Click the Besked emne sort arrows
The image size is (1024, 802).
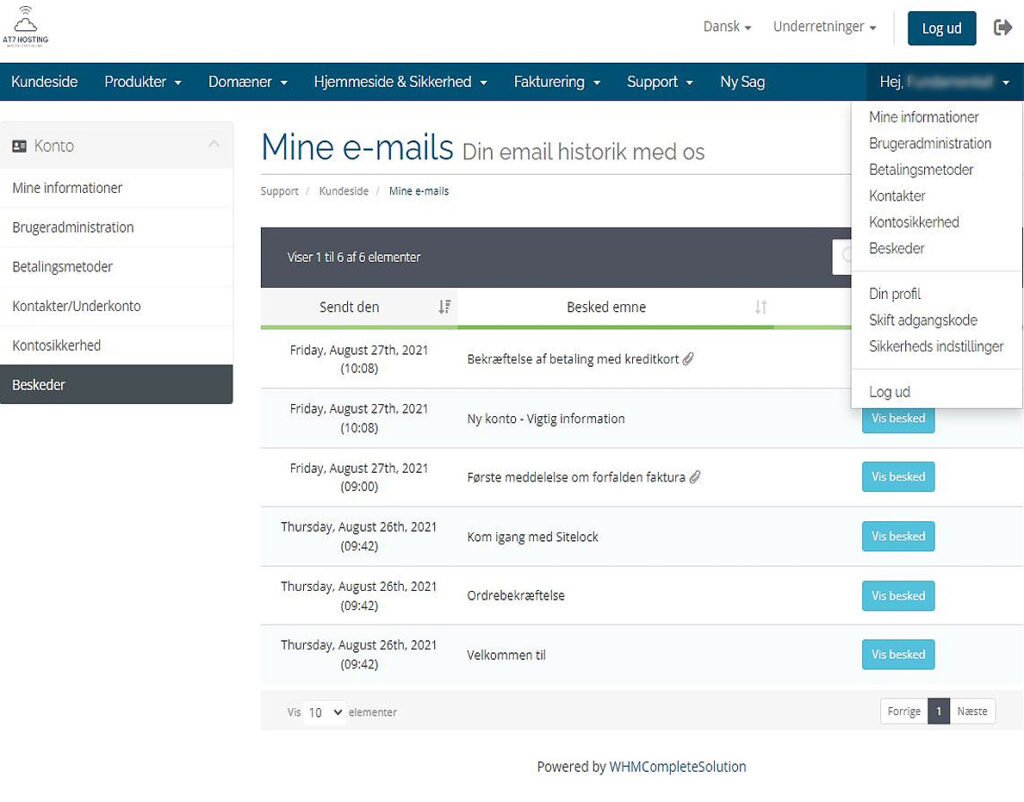point(761,307)
